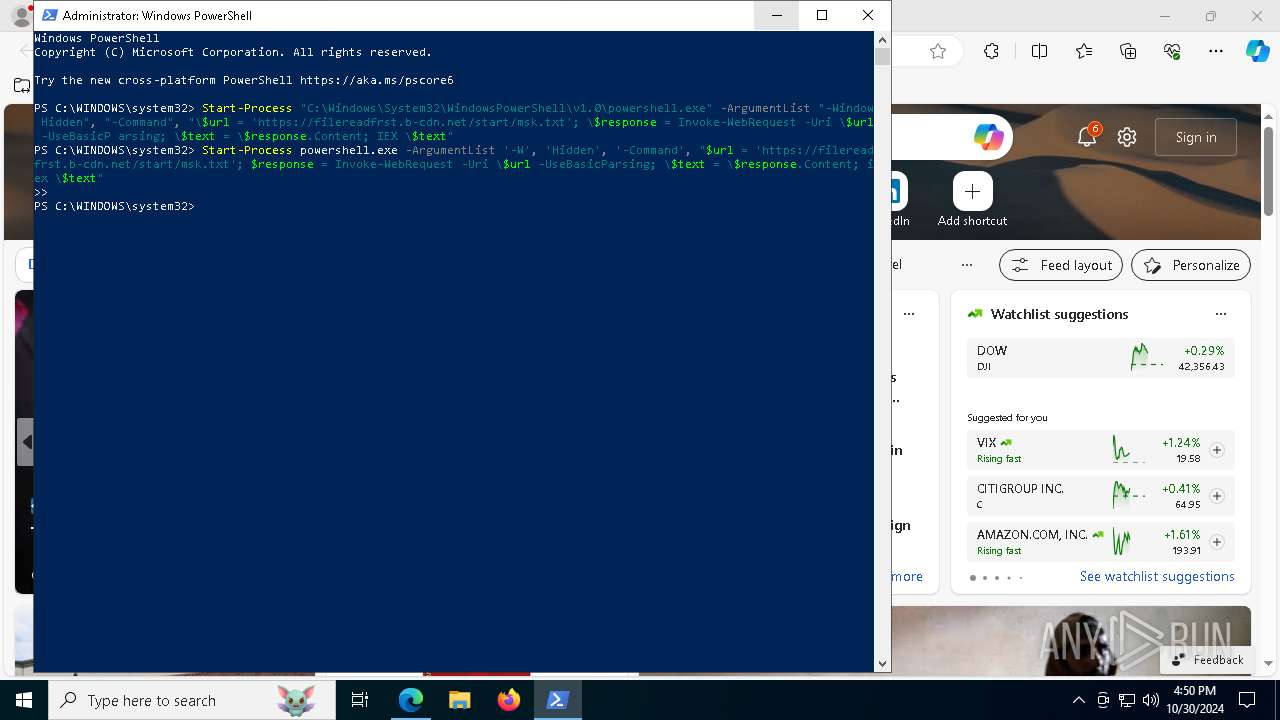Show hidden system tray icons
1280x720 pixels.
(x=1079, y=700)
